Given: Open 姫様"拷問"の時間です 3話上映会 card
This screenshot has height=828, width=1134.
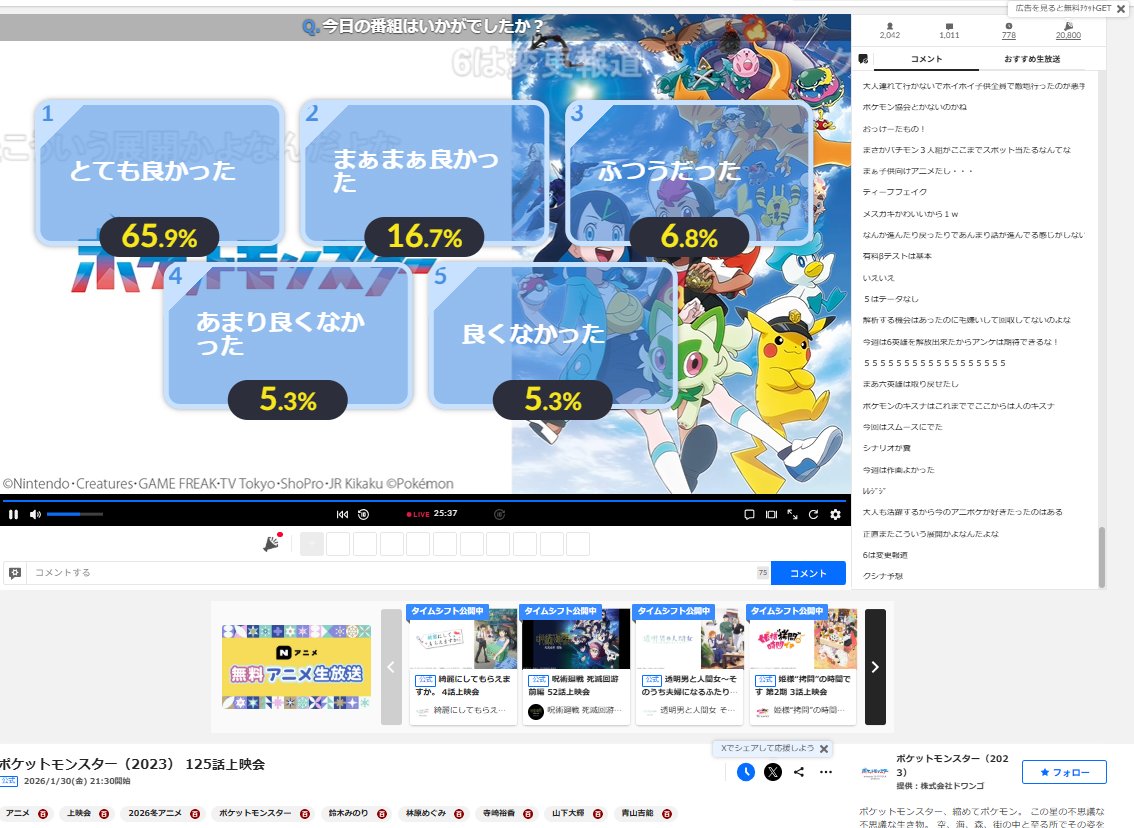Looking at the screenshot, I should (x=803, y=665).
